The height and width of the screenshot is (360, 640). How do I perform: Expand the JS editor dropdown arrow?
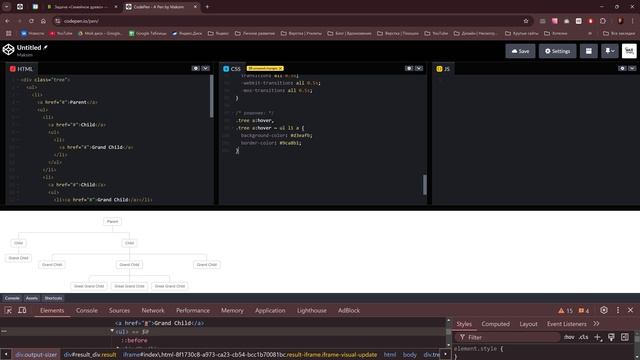pos(632,69)
